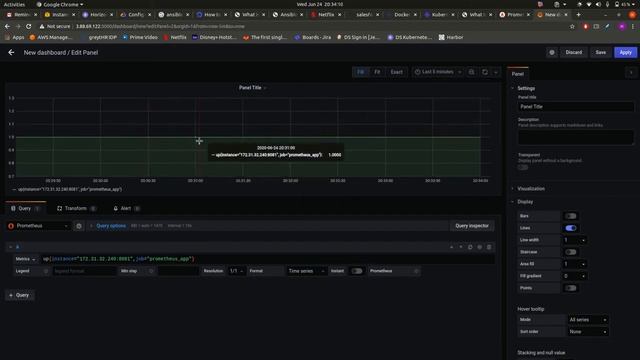Click the zoom out time range icon
This screenshot has width=640, height=360.
[471, 72]
